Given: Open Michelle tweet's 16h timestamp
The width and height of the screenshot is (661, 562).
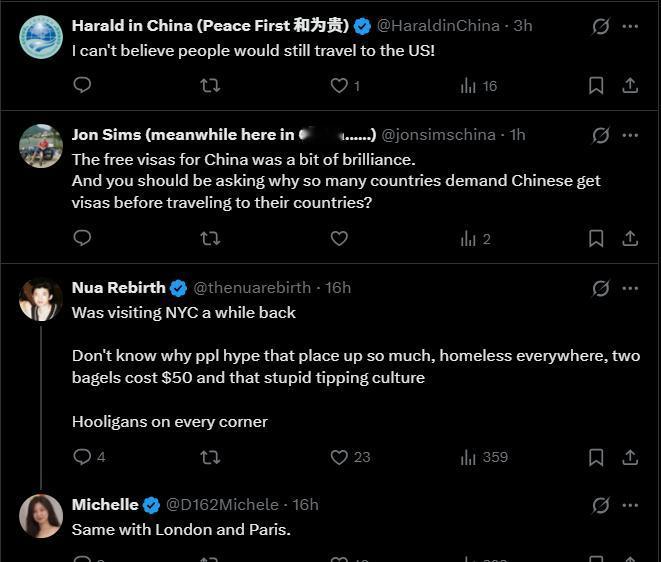Looking at the screenshot, I should [x=305, y=505].
